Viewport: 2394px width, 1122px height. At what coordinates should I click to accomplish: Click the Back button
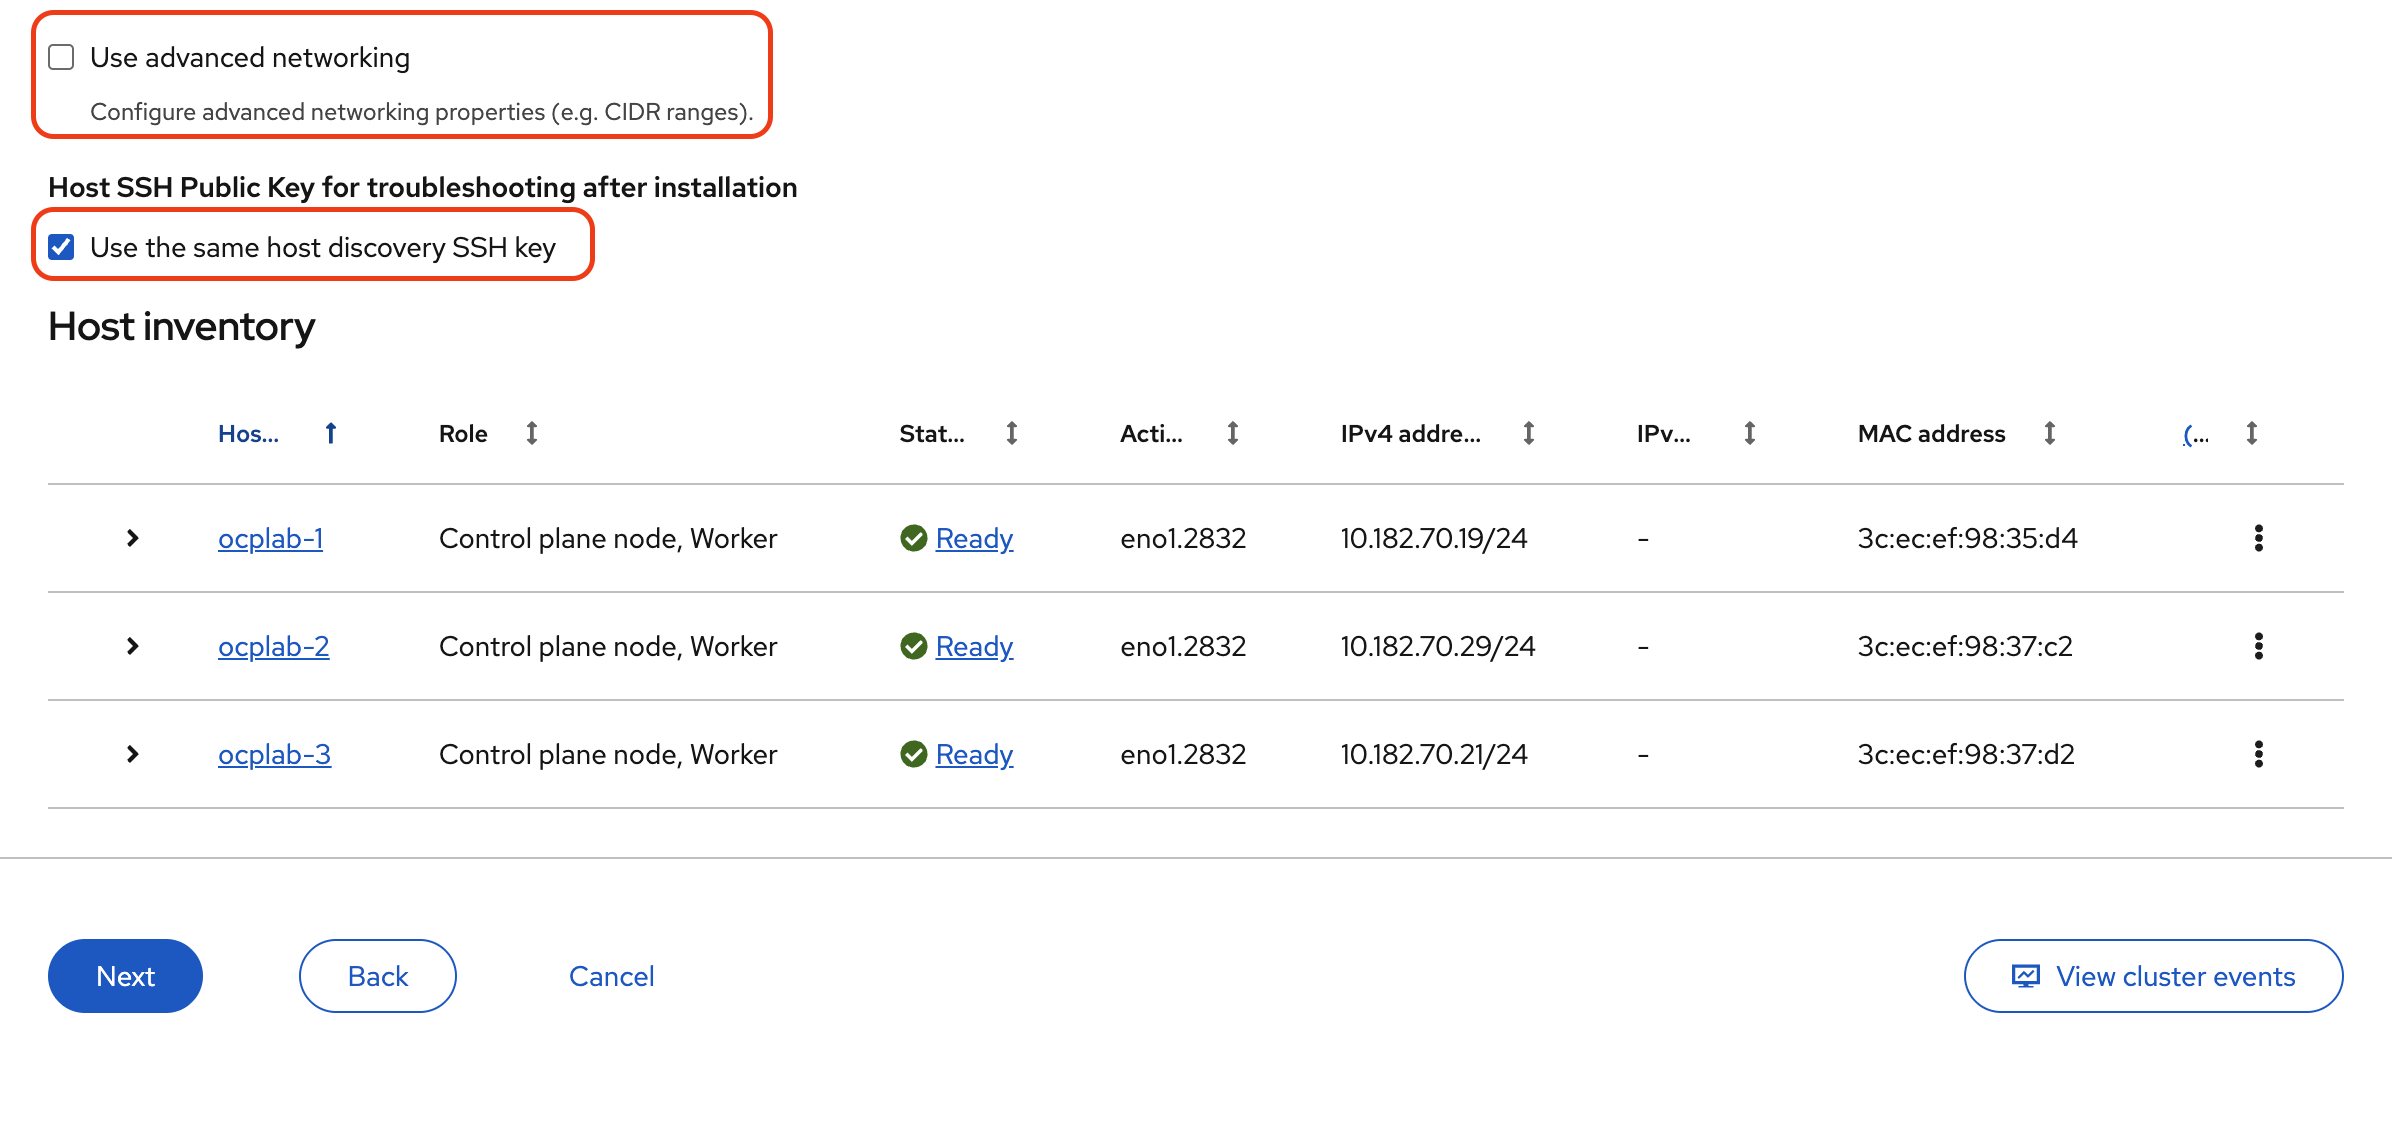(377, 976)
